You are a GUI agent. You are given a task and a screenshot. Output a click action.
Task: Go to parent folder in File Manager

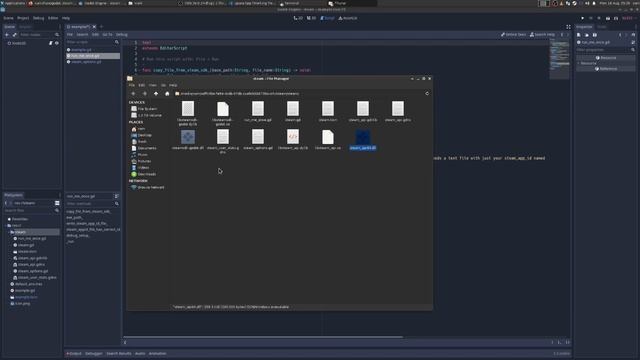pos(156,93)
